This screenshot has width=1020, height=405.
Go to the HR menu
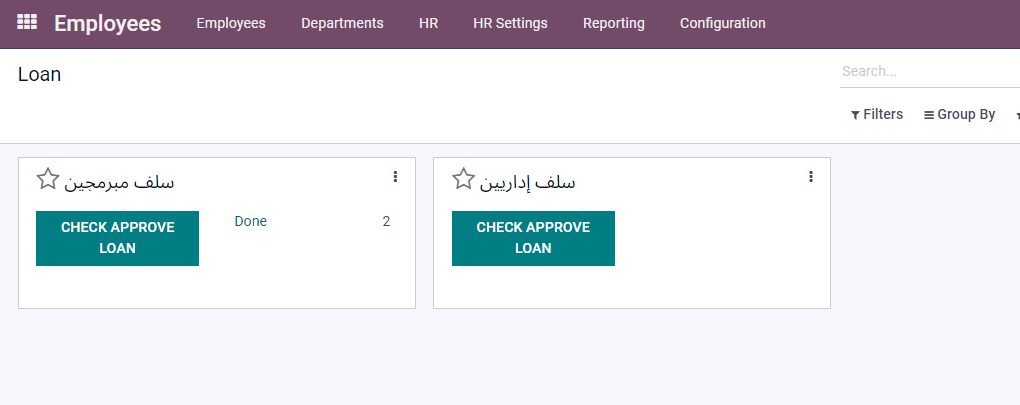pyautogui.click(x=428, y=23)
